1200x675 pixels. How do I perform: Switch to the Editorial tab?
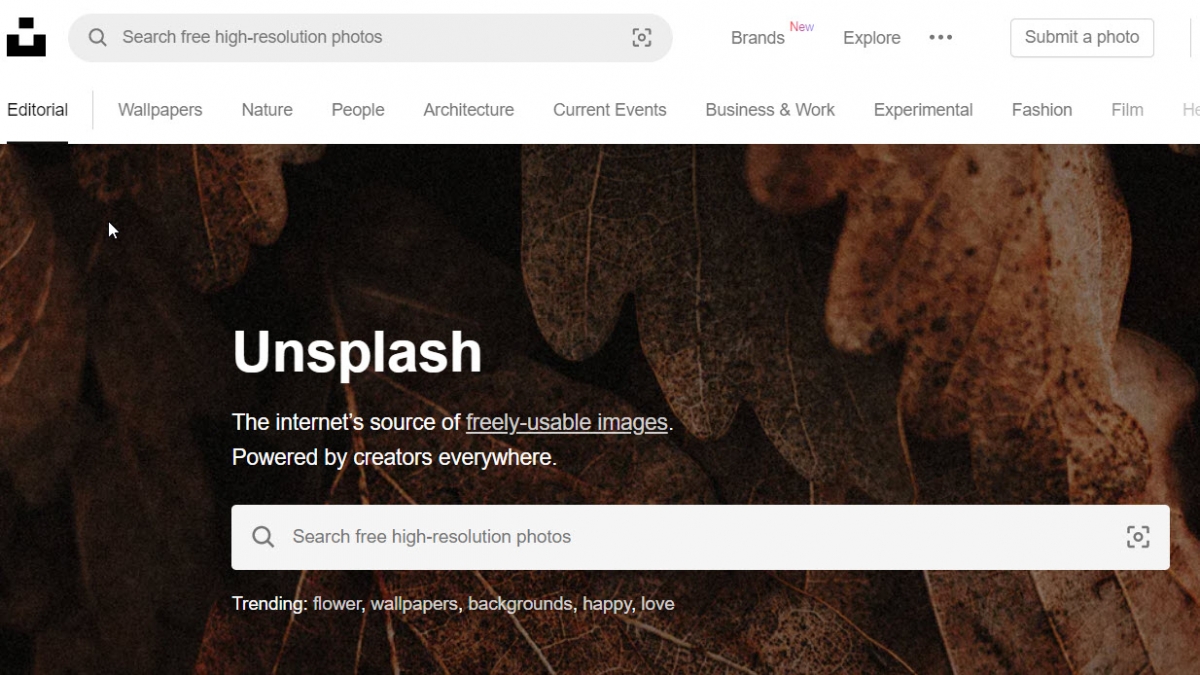pyautogui.click(x=37, y=110)
